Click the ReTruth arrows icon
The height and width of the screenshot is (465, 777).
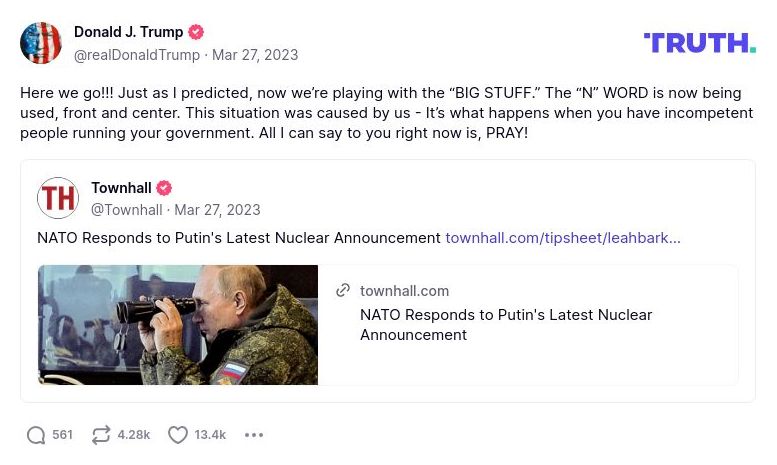pyautogui.click(x=101, y=435)
